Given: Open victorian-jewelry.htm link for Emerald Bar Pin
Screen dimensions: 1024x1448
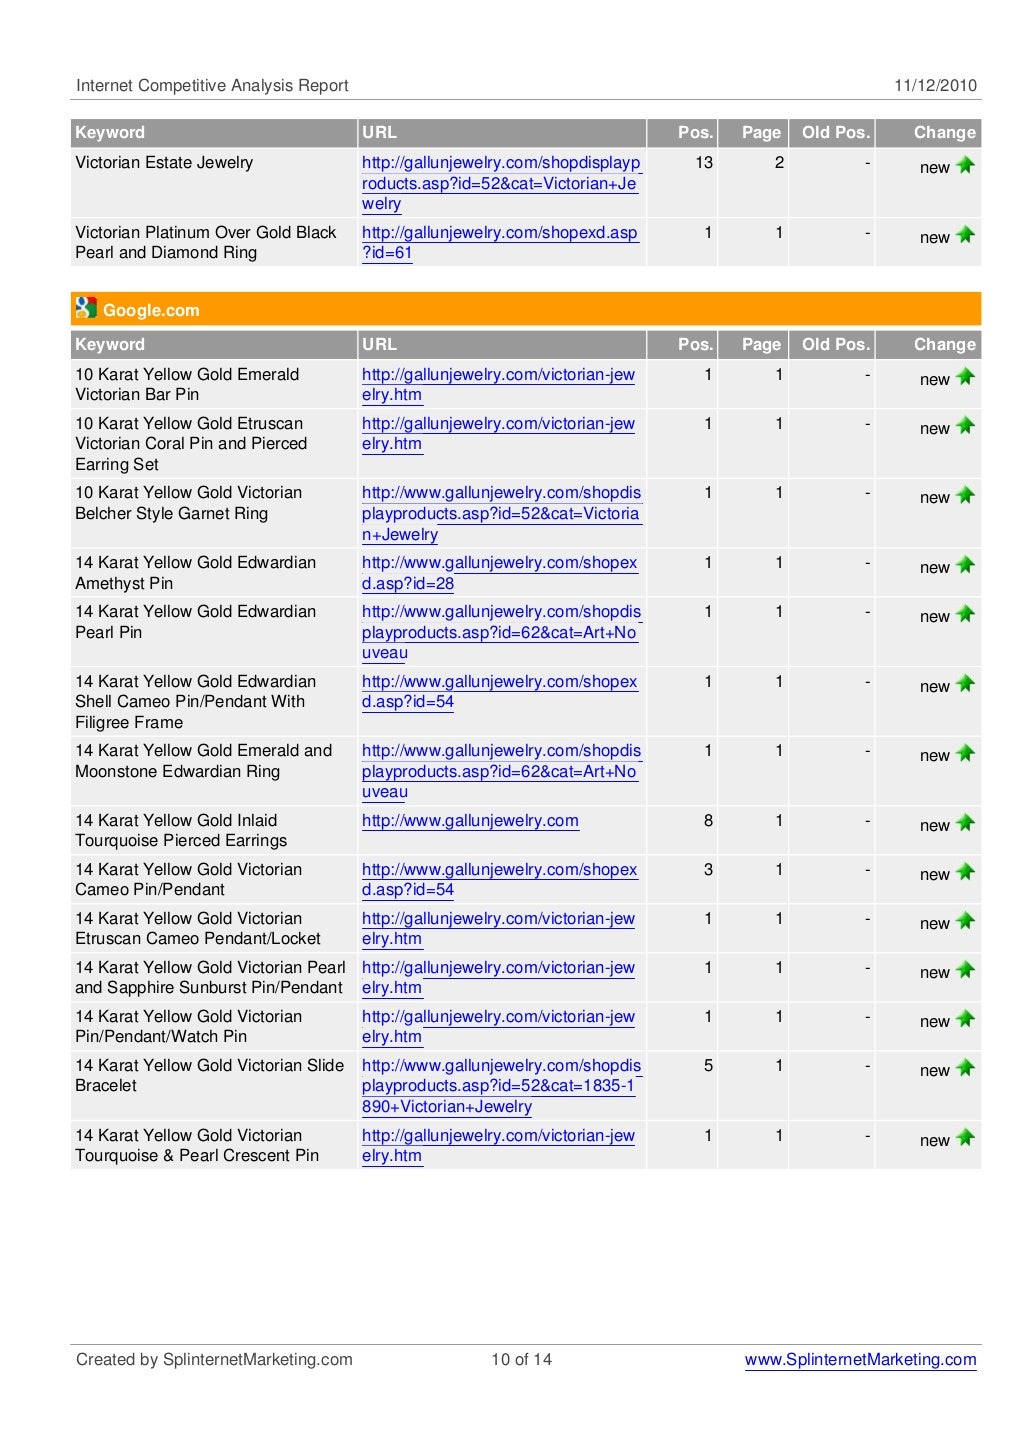Looking at the screenshot, I should [498, 384].
